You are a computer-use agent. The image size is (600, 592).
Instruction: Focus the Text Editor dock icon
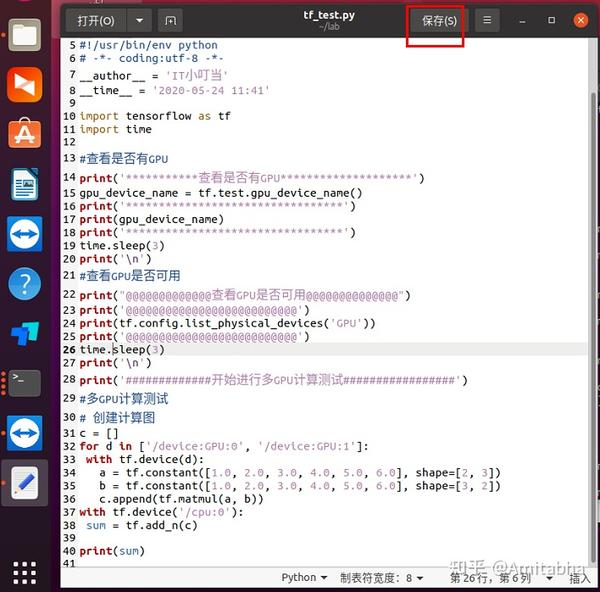24,483
